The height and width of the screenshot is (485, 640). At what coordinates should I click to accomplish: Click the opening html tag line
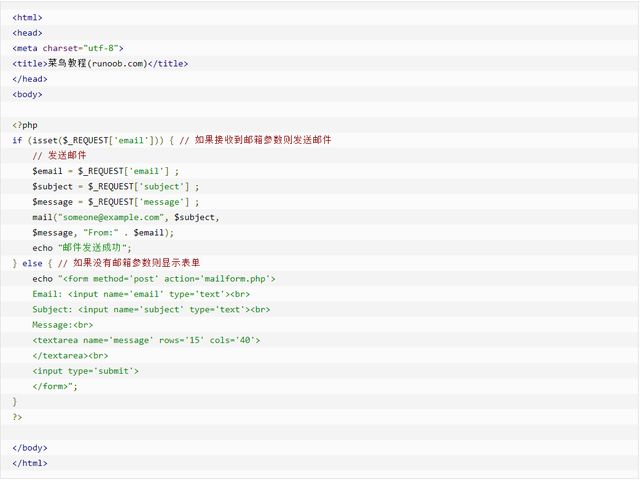(x=27, y=18)
